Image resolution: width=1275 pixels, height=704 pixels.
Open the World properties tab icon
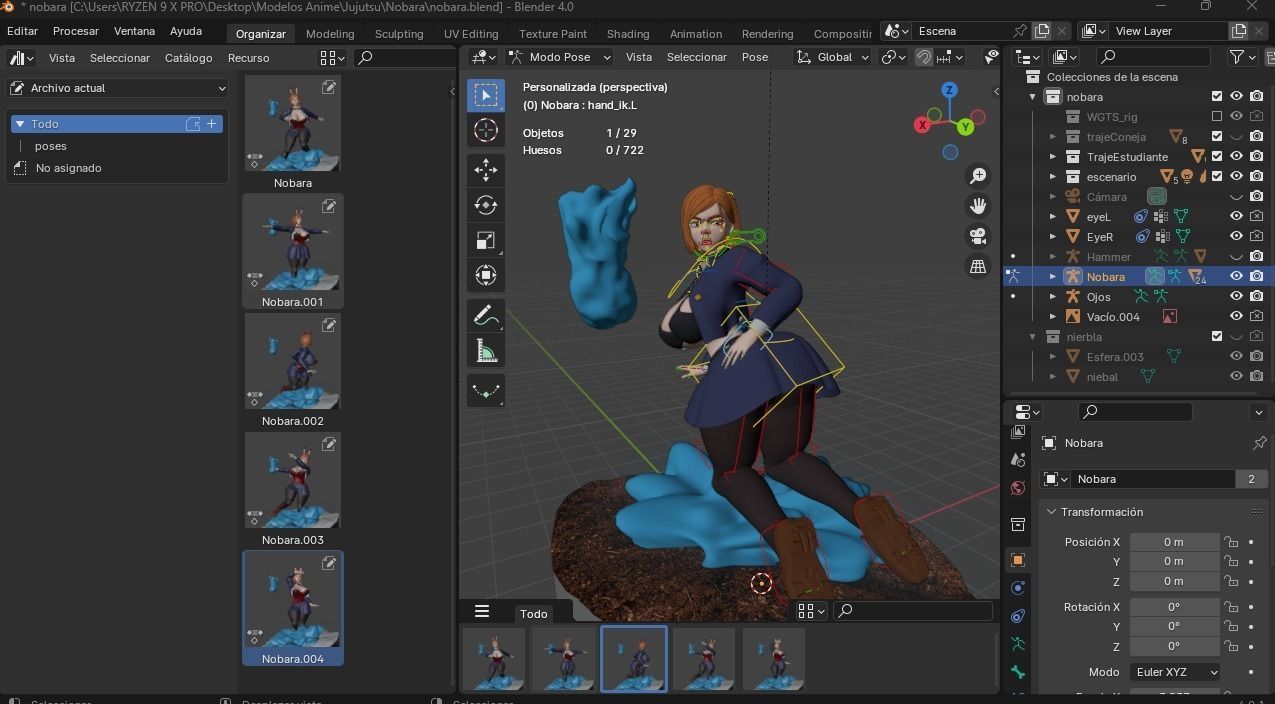1018,488
